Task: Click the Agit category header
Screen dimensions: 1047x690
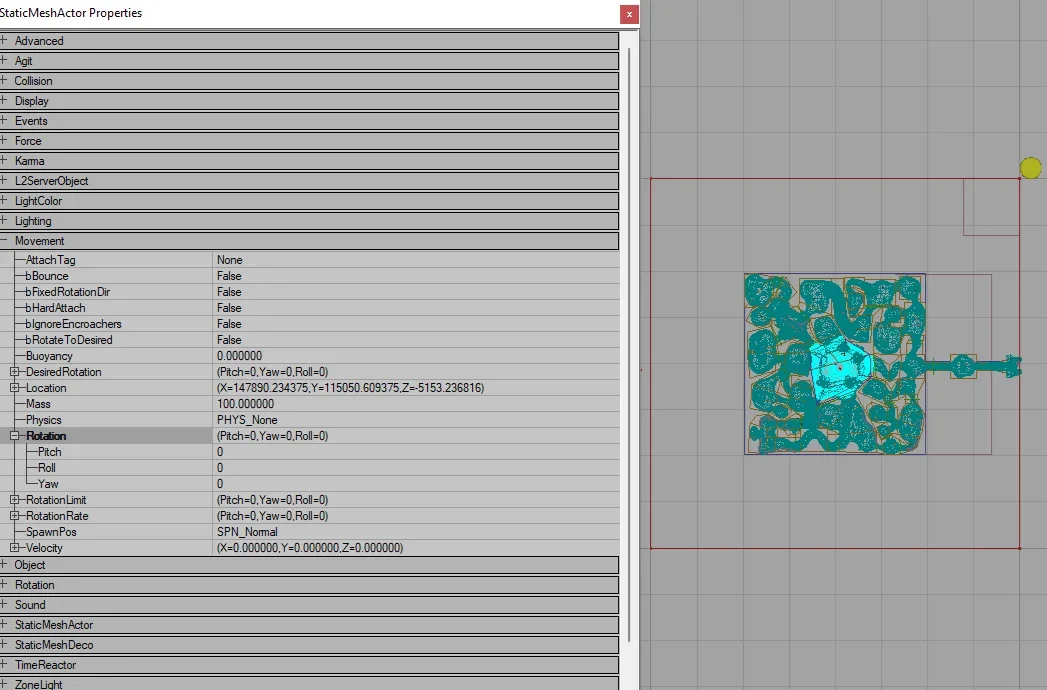Action: point(309,61)
